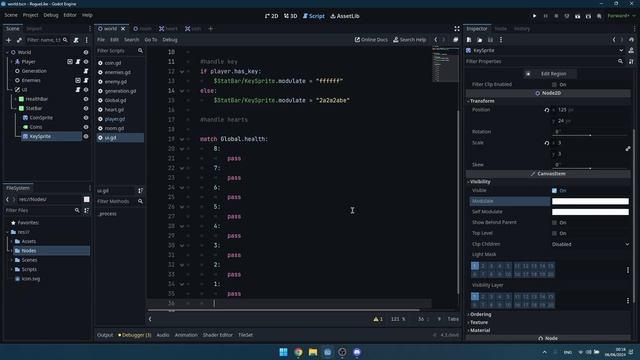Enable Show Behind Parent checkbox

click(554, 222)
